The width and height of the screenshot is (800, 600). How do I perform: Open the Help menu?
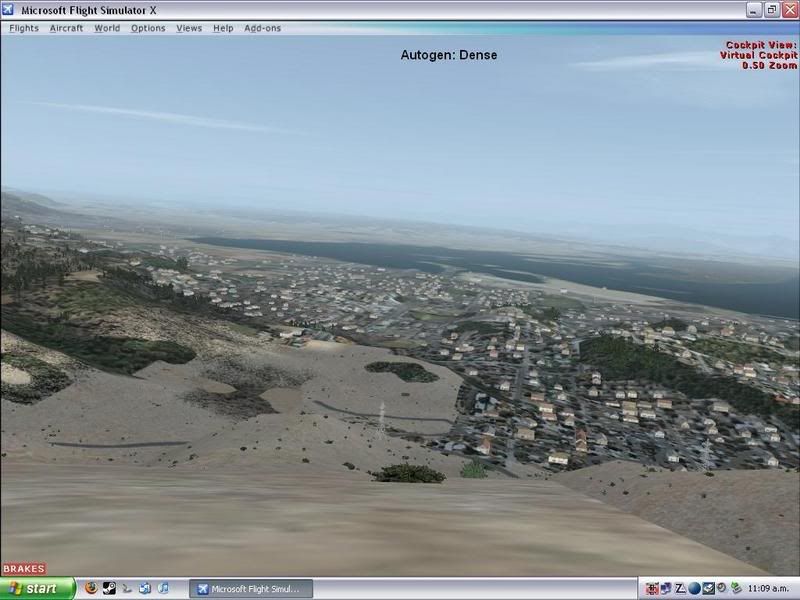click(223, 28)
